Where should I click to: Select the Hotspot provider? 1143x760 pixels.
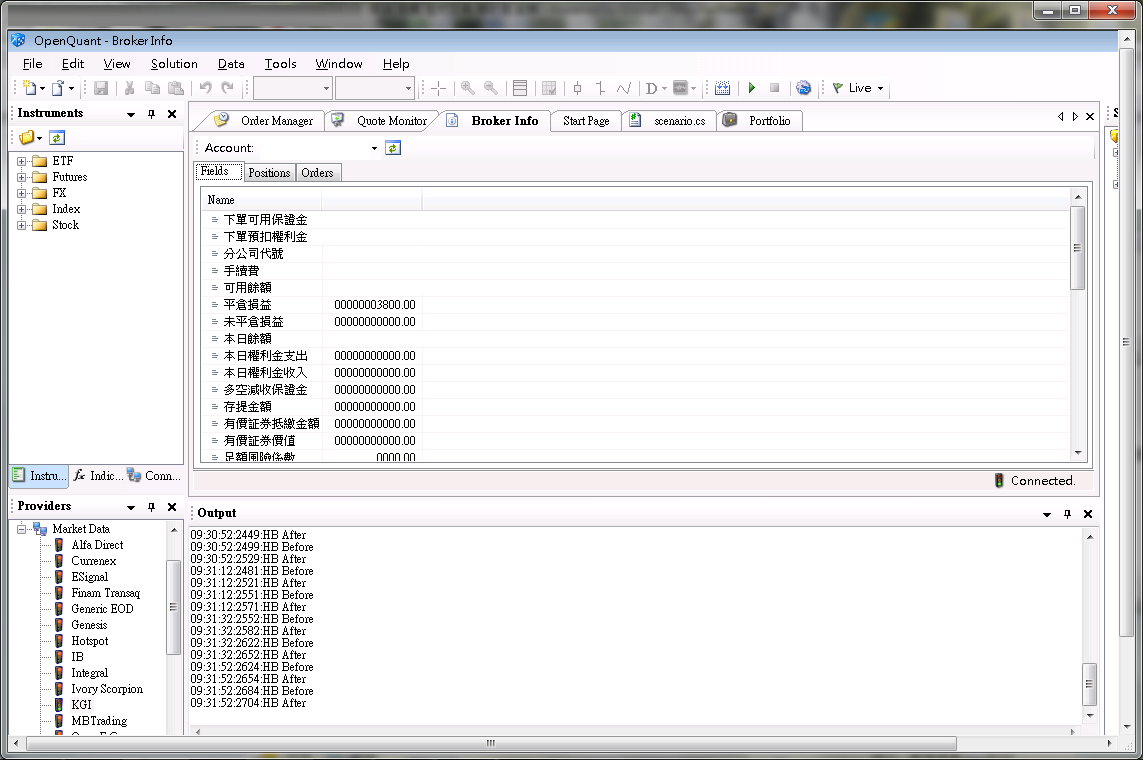(90, 641)
